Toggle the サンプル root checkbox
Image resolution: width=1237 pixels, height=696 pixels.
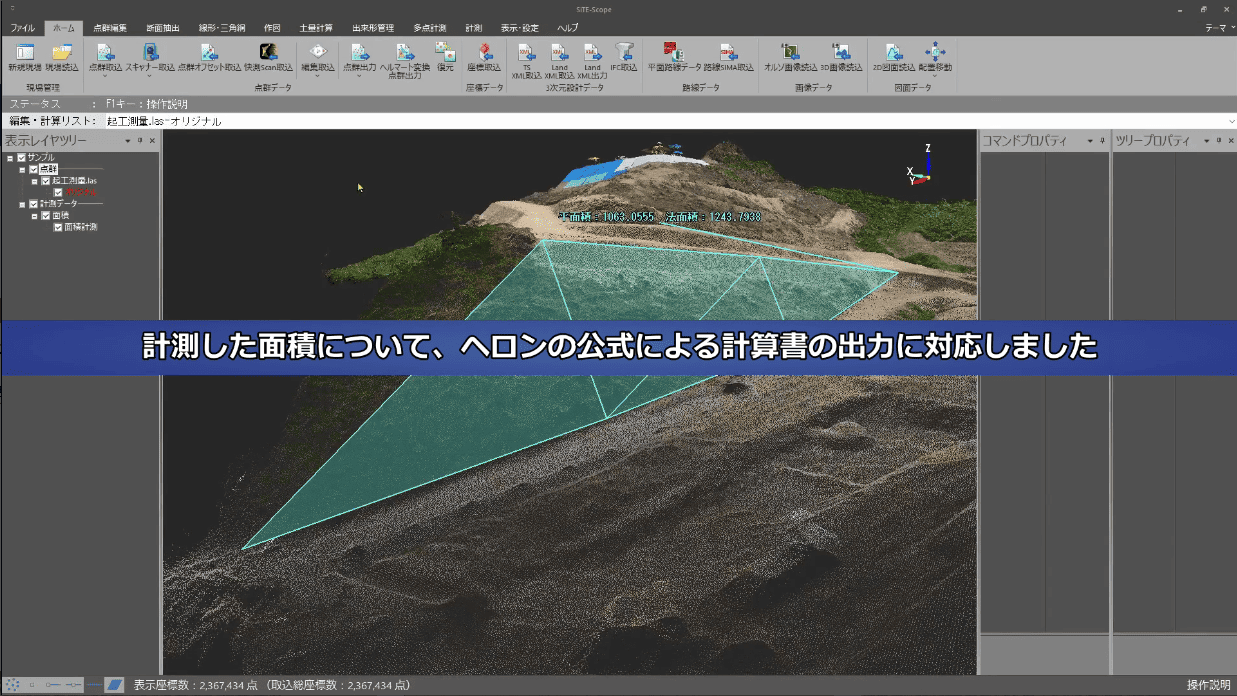point(21,158)
